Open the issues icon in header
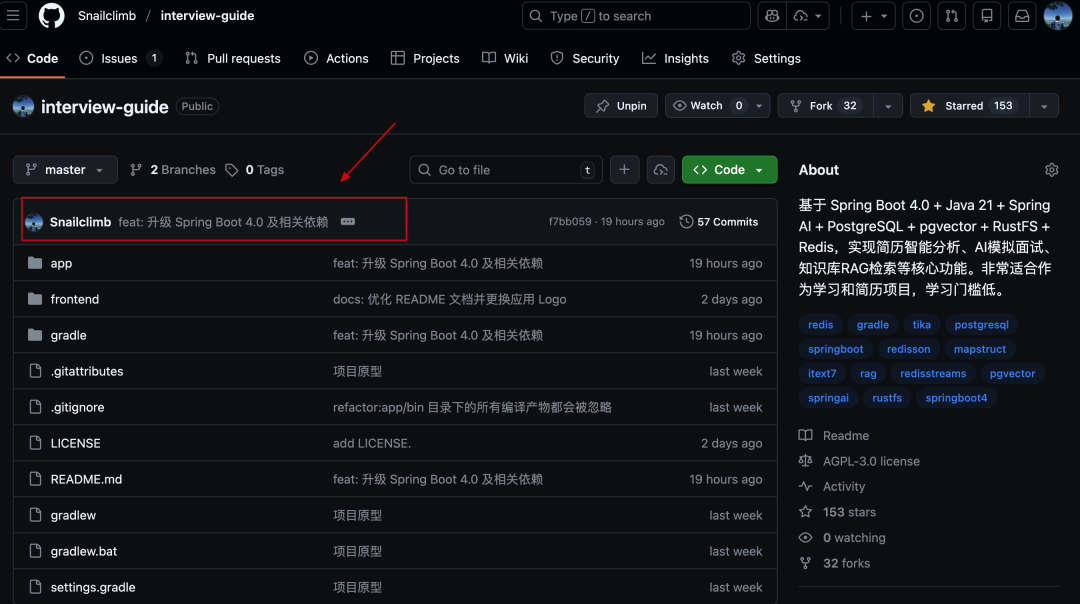This screenshot has width=1080, height=604. pyautogui.click(x=917, y=16)
